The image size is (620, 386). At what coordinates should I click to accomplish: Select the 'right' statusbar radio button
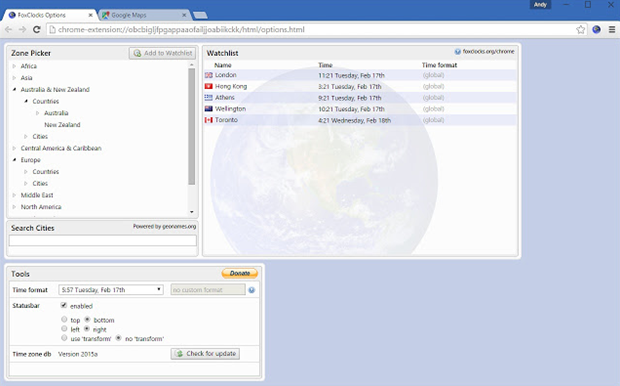tap(87, 329)
